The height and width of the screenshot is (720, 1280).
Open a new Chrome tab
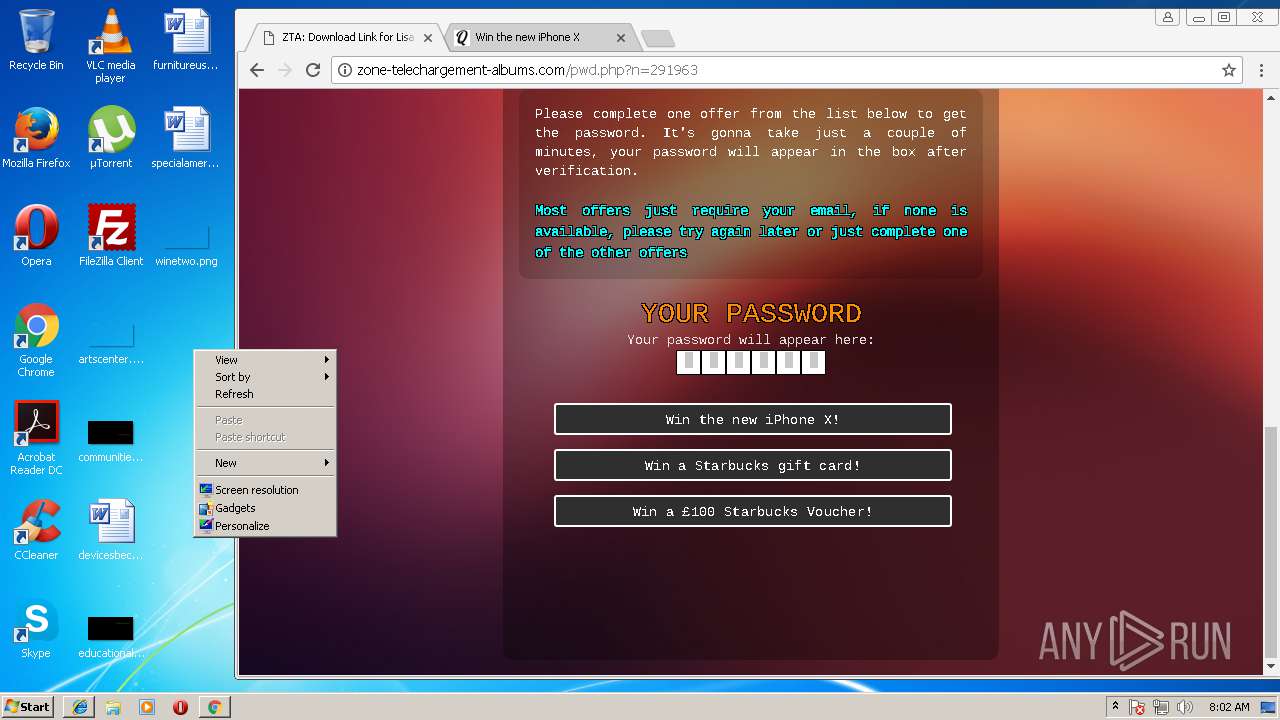pos(657,38)
